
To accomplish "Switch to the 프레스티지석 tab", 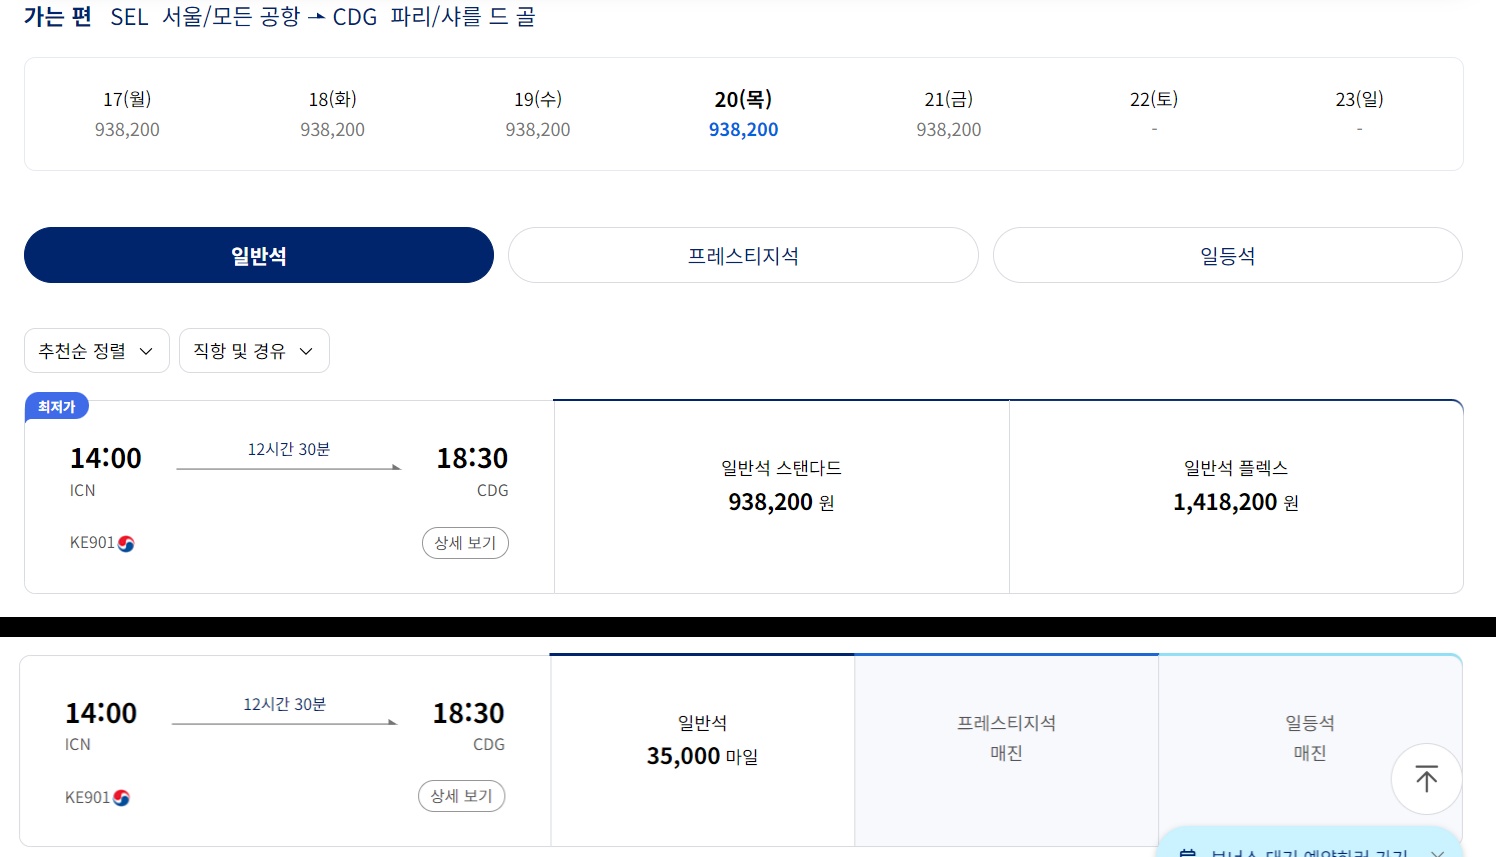I will [743, 255].
